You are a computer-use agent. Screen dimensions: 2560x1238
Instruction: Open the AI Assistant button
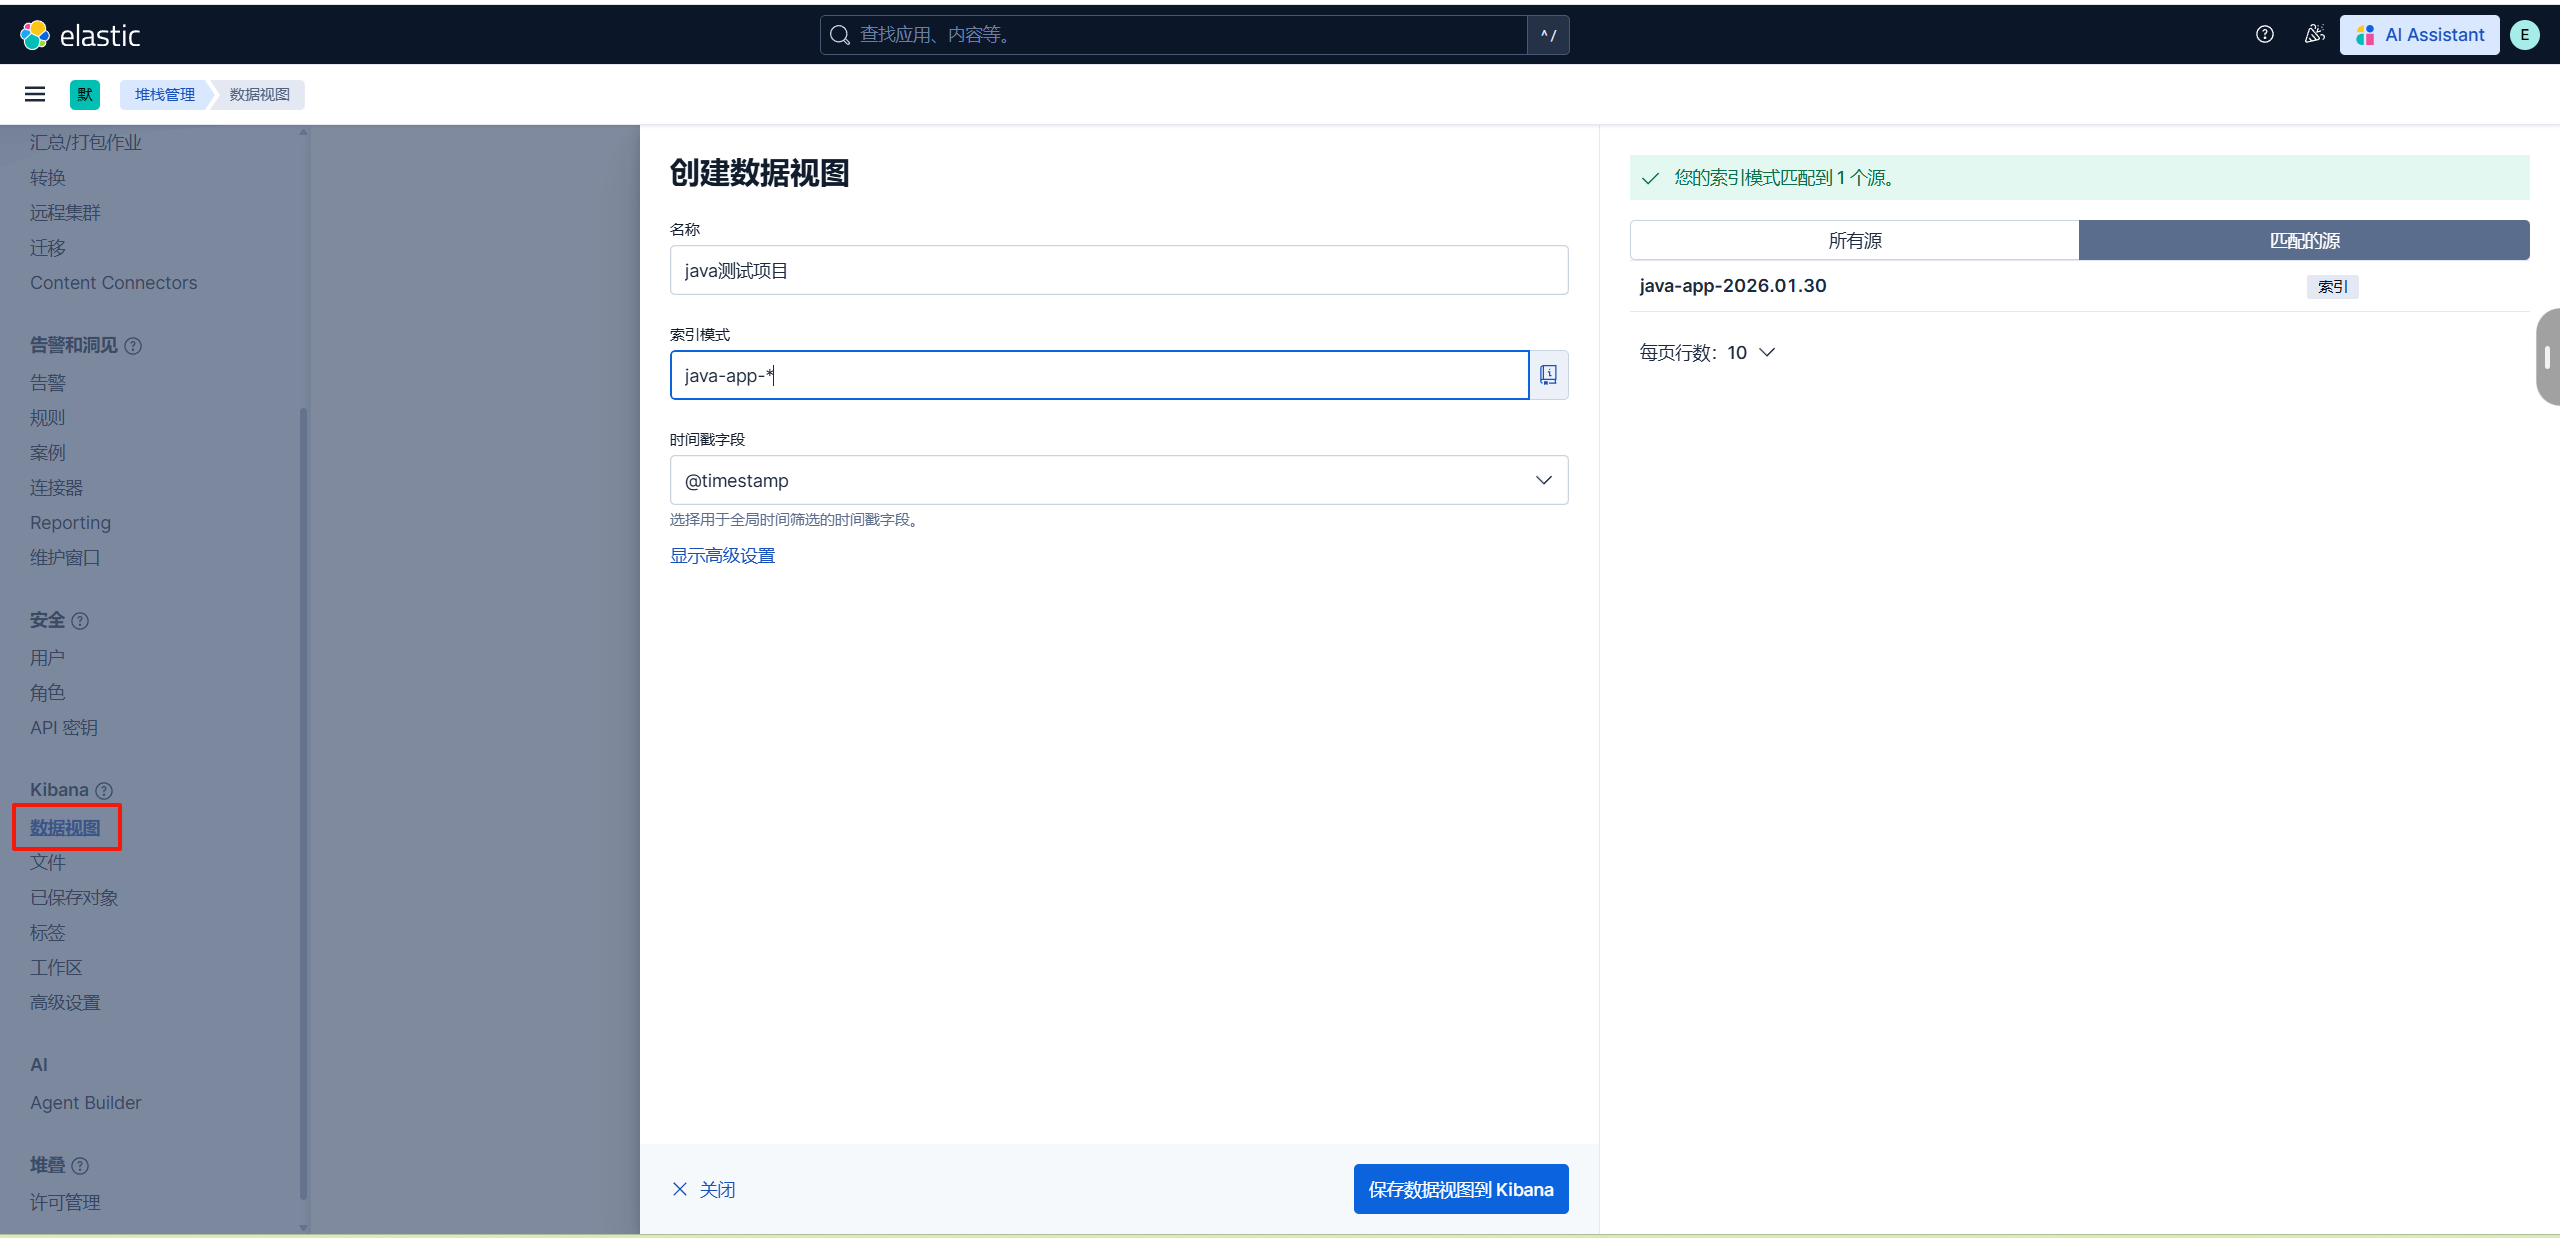(2419, 35)
